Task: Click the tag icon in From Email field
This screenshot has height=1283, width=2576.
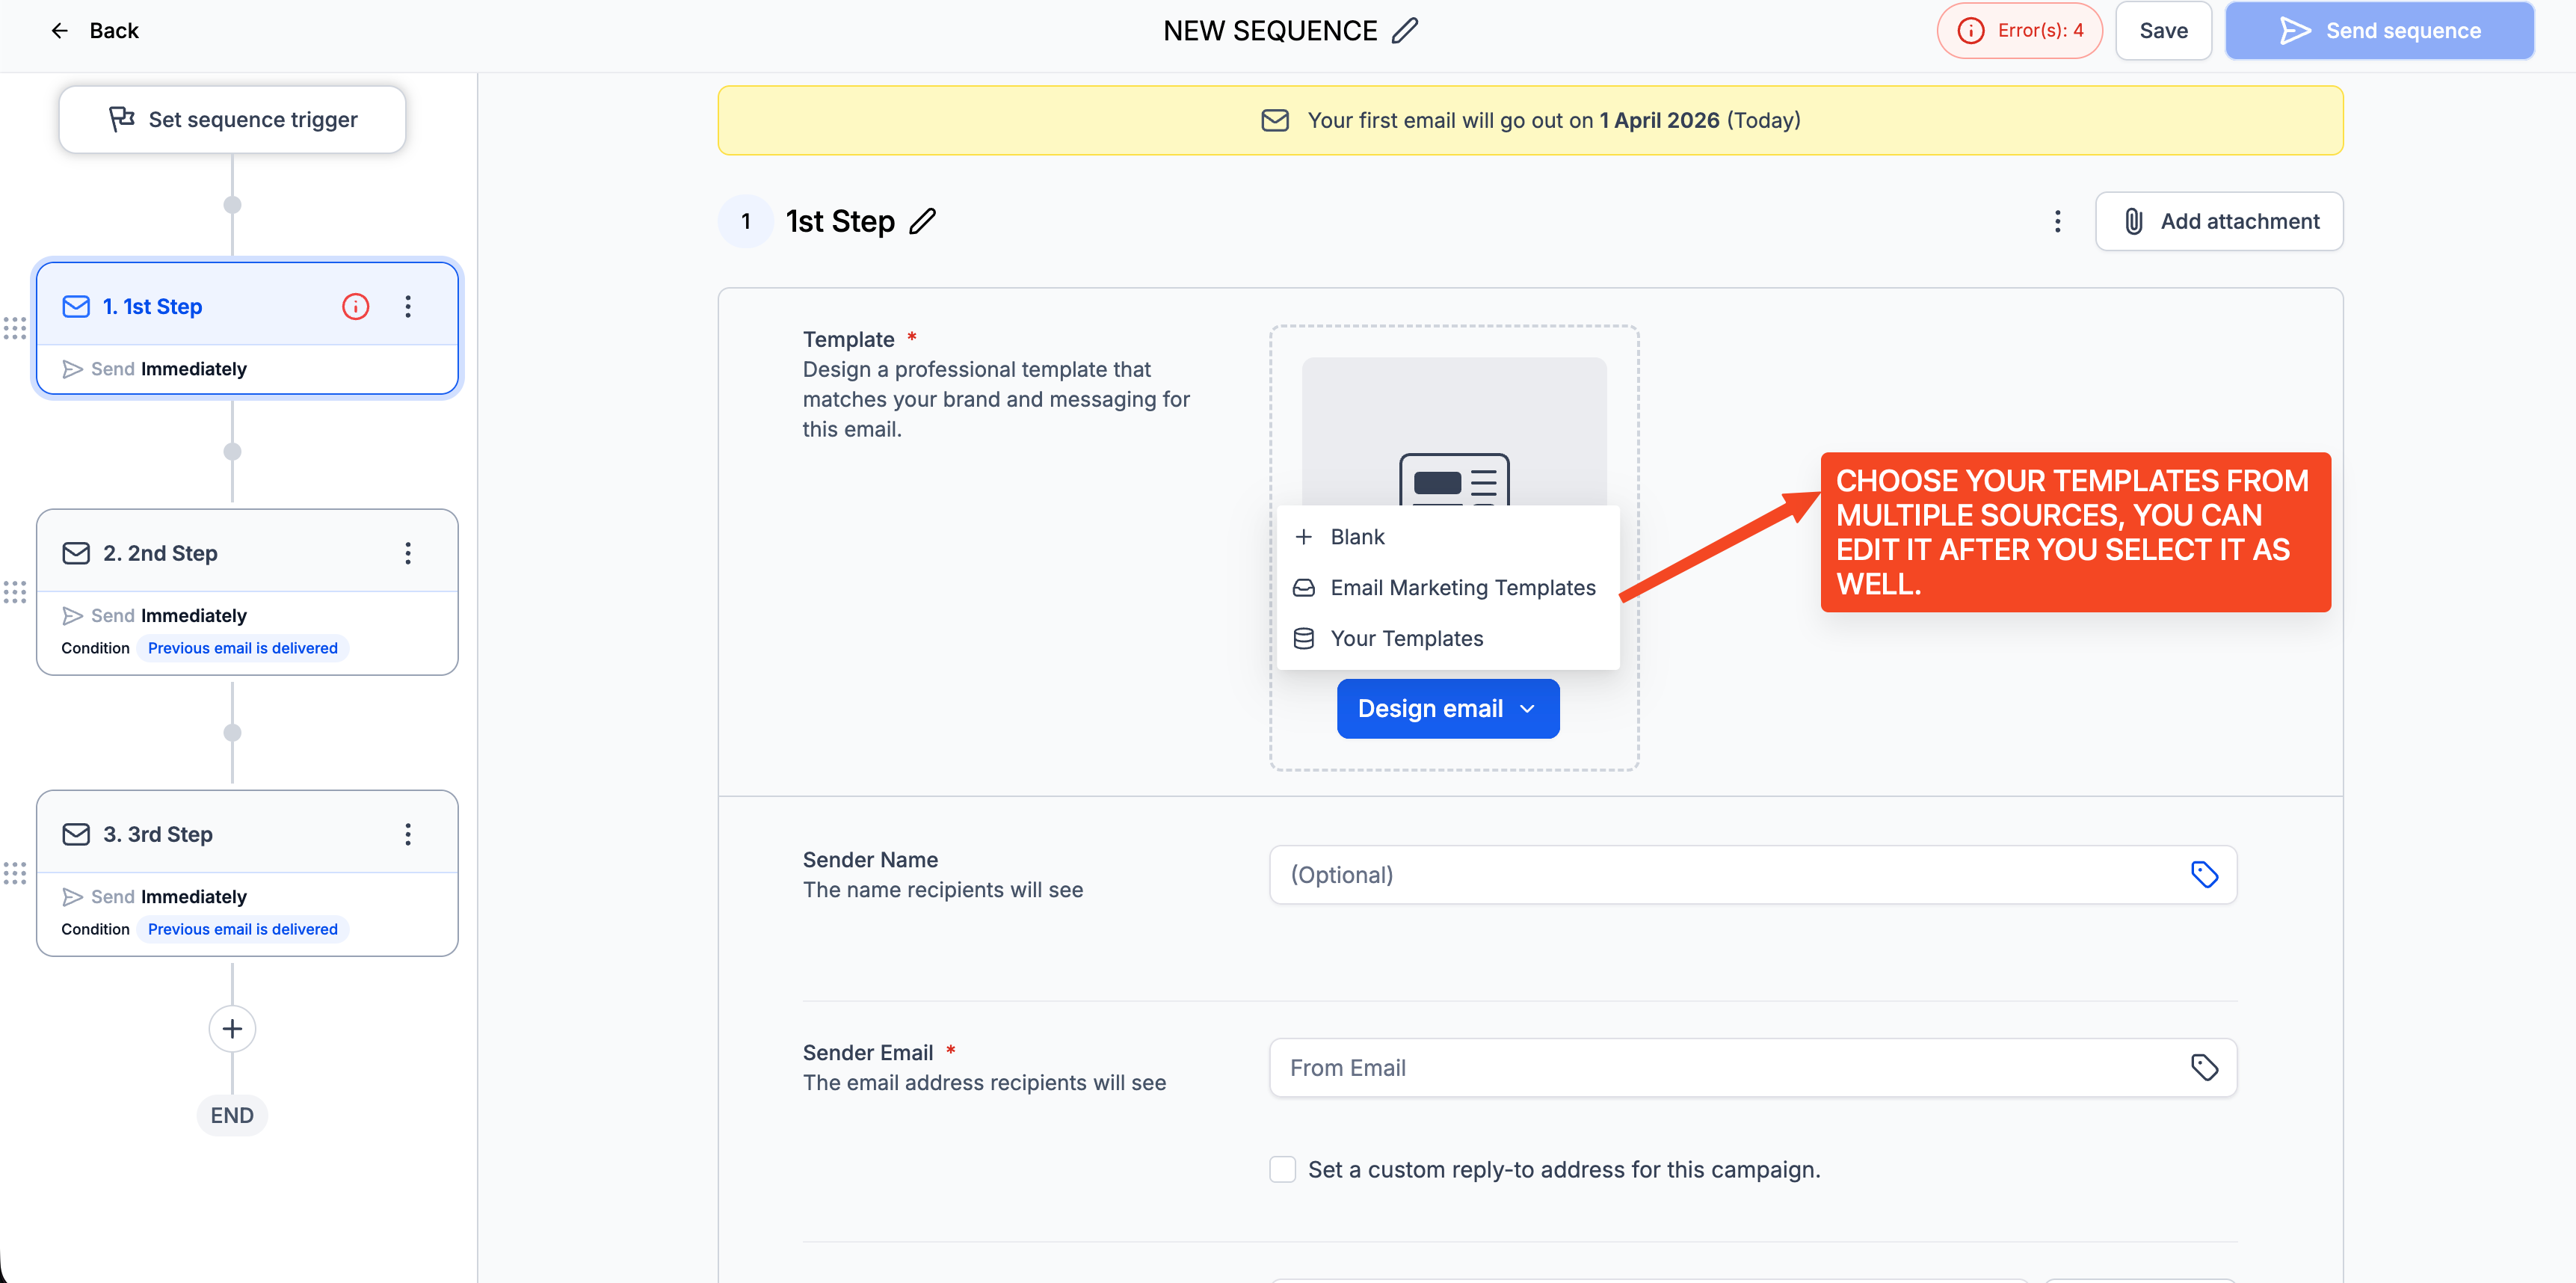Action: [2204, 1068]
